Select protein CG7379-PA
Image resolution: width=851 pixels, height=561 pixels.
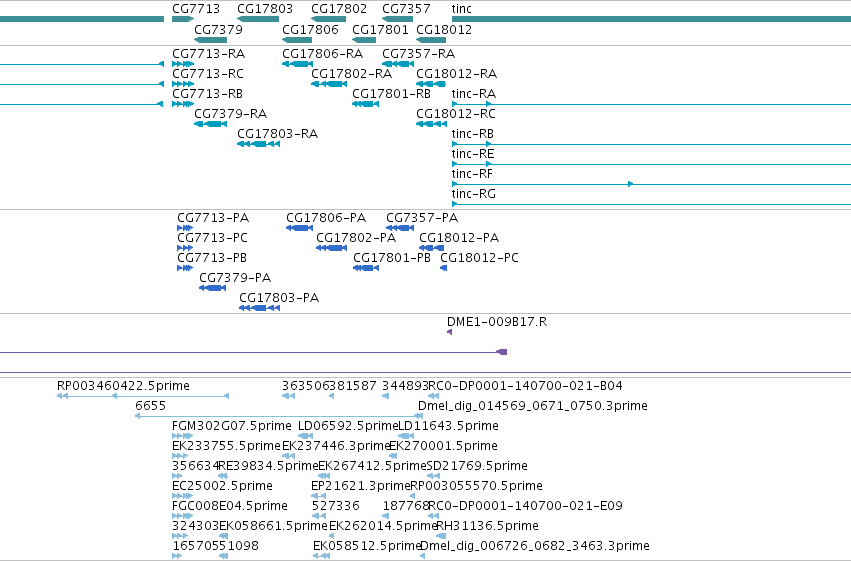click(x=212, y=288)
